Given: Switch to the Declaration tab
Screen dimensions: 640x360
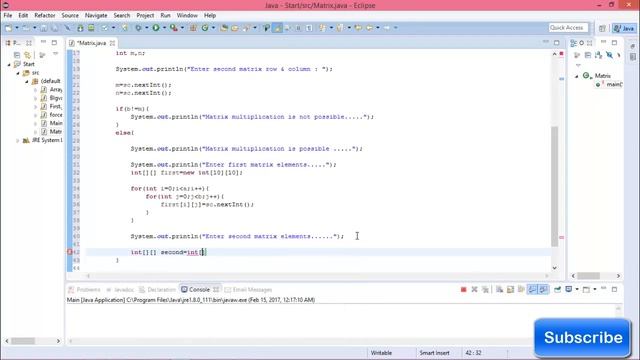Looking at the screenshot, I should tap(158, 289).
